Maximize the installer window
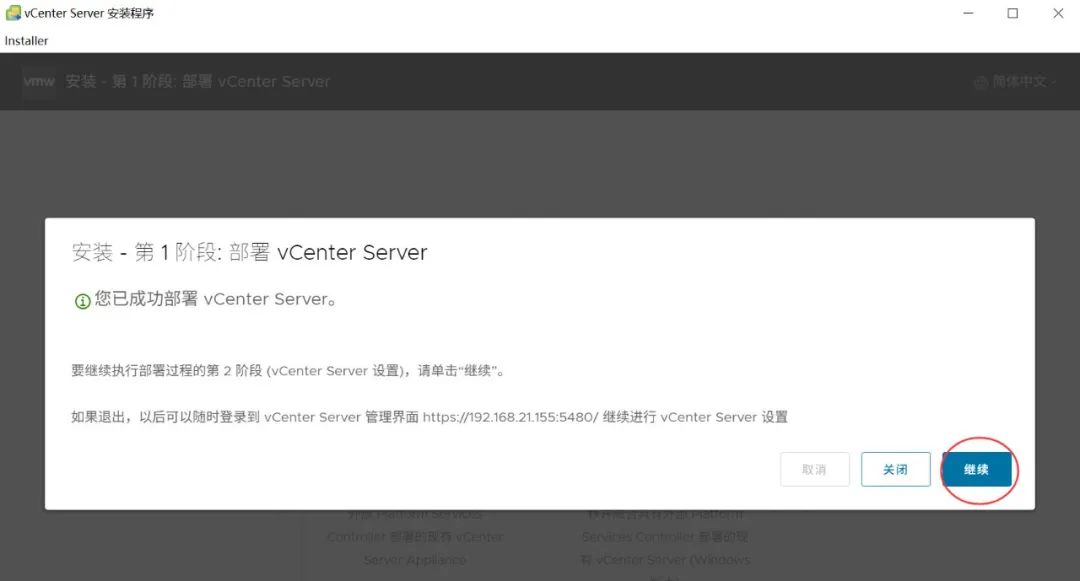The height and width of the screenshot is (581, 1080). pos(1012,13)
